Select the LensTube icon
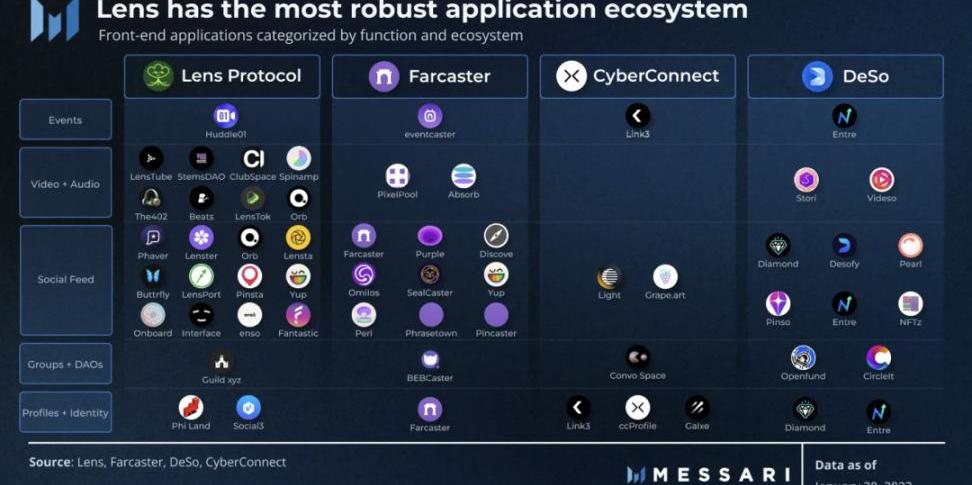This screenshot has height=485, width=972. [151, 158]
